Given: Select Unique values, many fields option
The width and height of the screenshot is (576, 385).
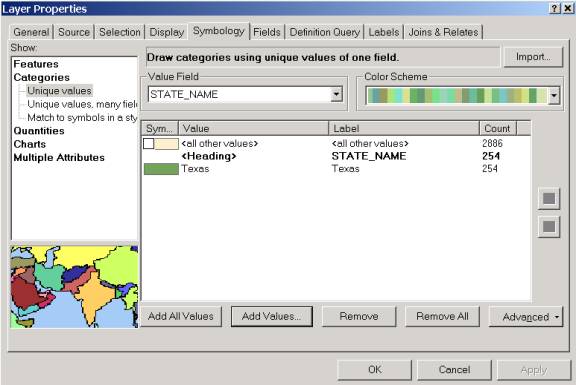Looking at the screenshot, I should tap(82, 104).
